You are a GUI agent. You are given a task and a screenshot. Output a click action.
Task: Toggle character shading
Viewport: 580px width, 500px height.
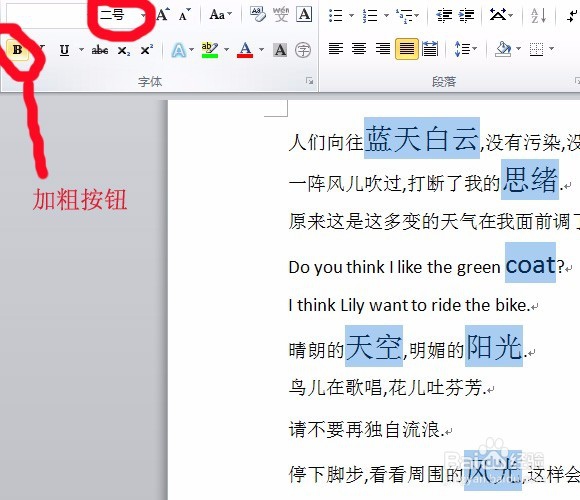click(x=280, y=50)
